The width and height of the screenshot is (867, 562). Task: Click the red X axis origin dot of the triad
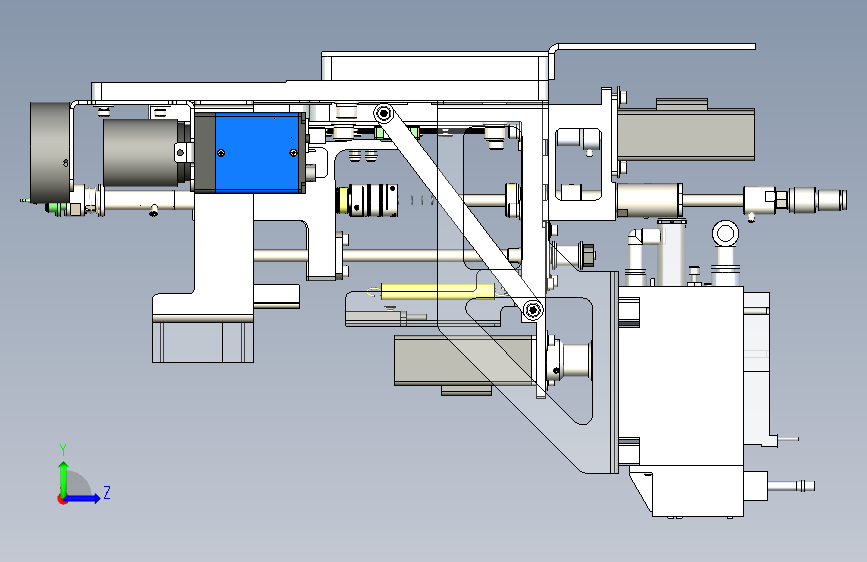pos(62,499)
